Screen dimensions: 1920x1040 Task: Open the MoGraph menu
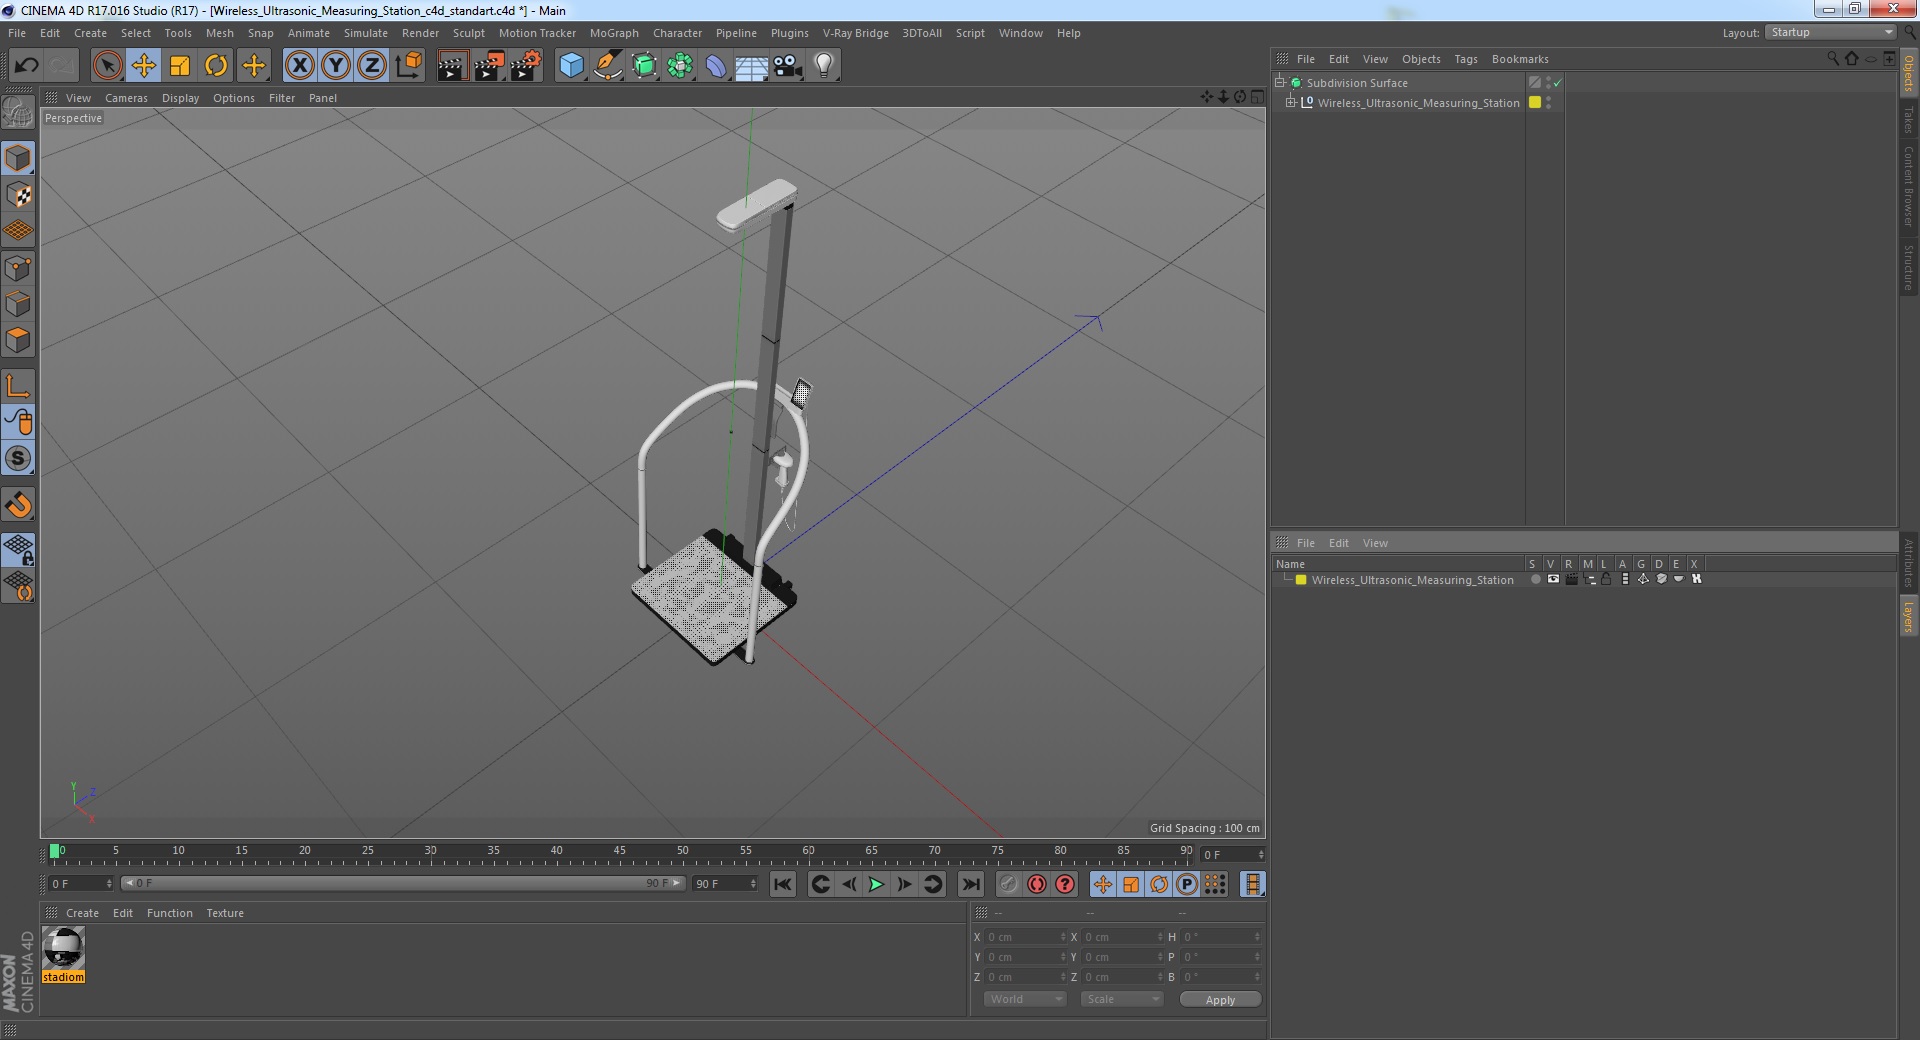tap(614, 33)
